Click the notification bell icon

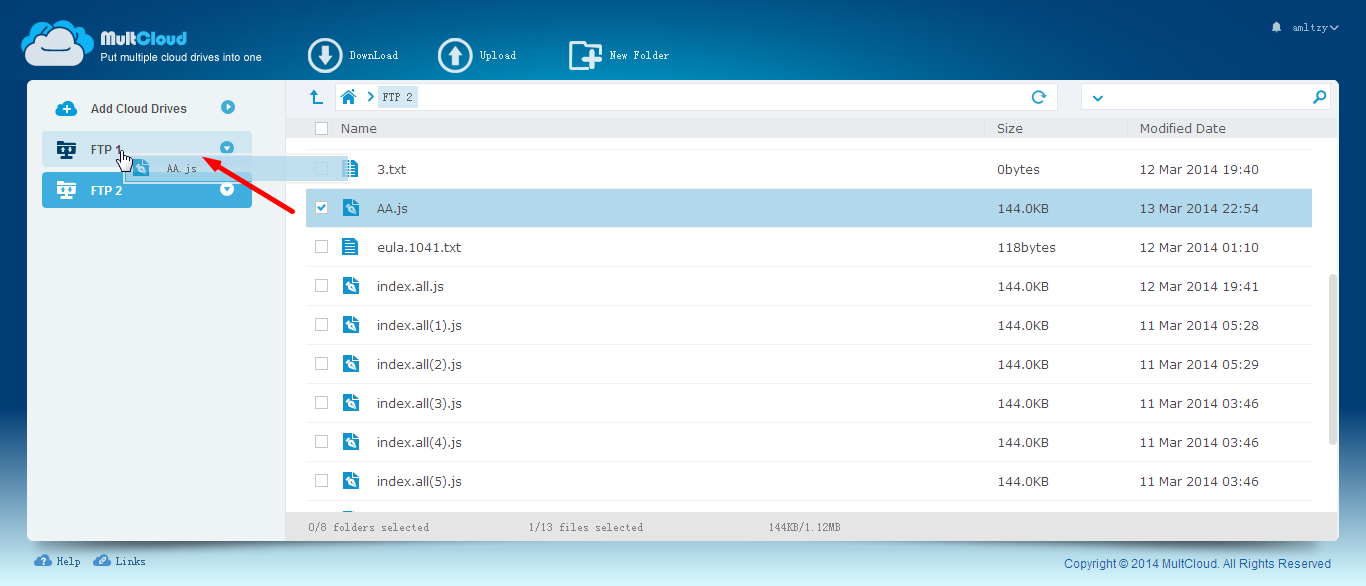coord(1276,27)
